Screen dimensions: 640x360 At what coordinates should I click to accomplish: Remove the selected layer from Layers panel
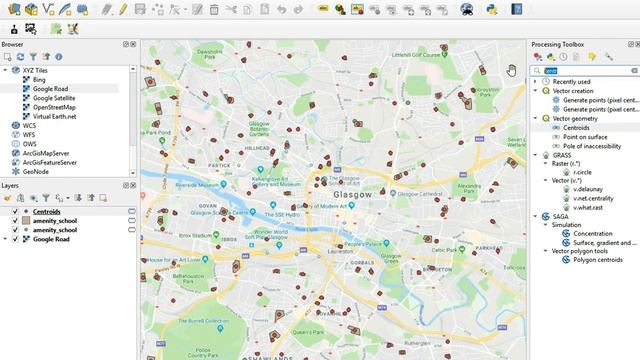[103, 198]
